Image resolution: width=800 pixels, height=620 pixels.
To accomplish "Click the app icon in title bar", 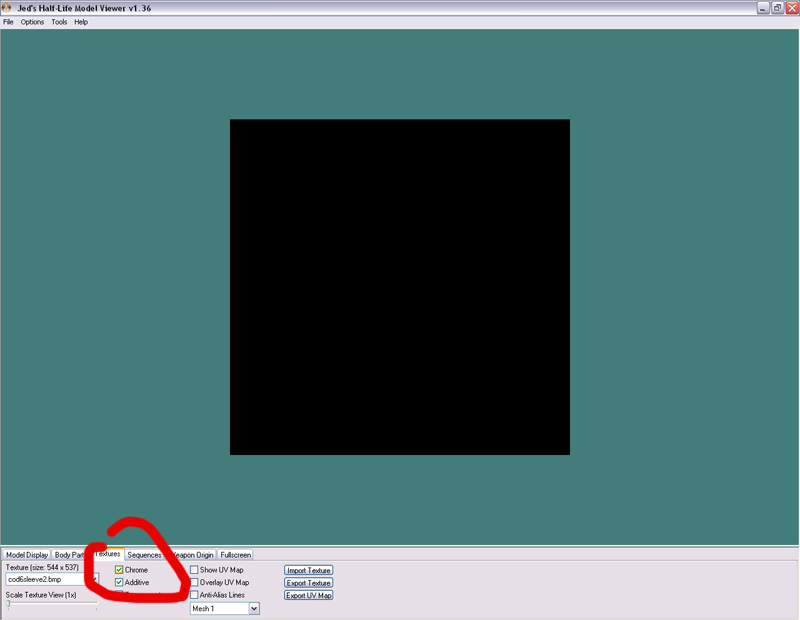I will pyautogui.click(x=8, y=8).
